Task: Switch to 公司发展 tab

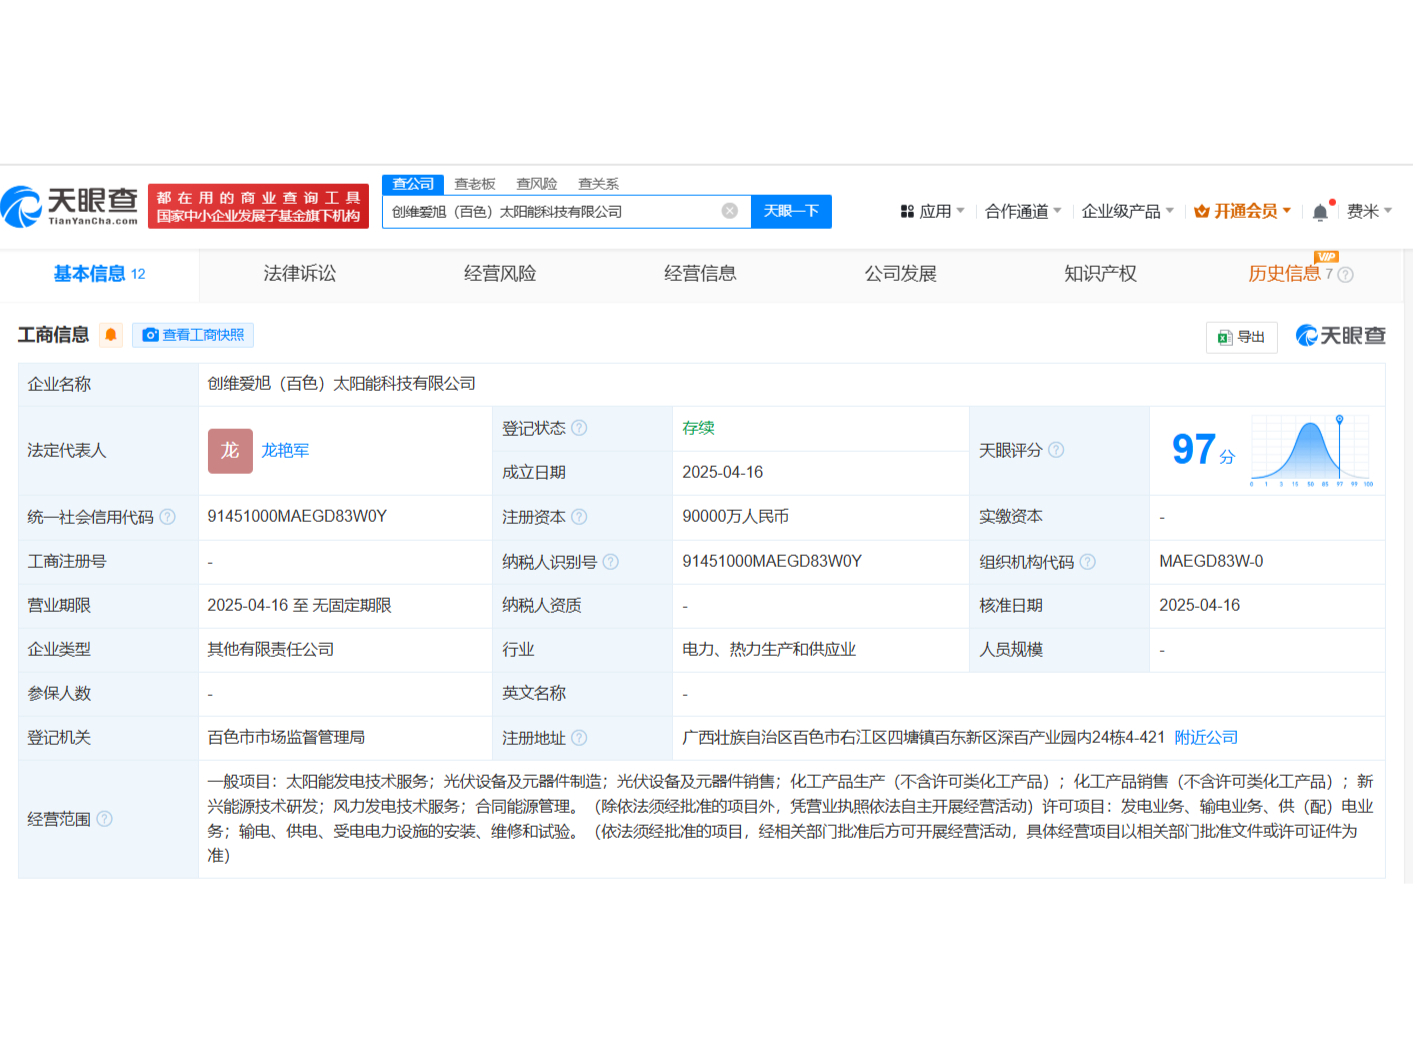Action: [x=900, y=274]
